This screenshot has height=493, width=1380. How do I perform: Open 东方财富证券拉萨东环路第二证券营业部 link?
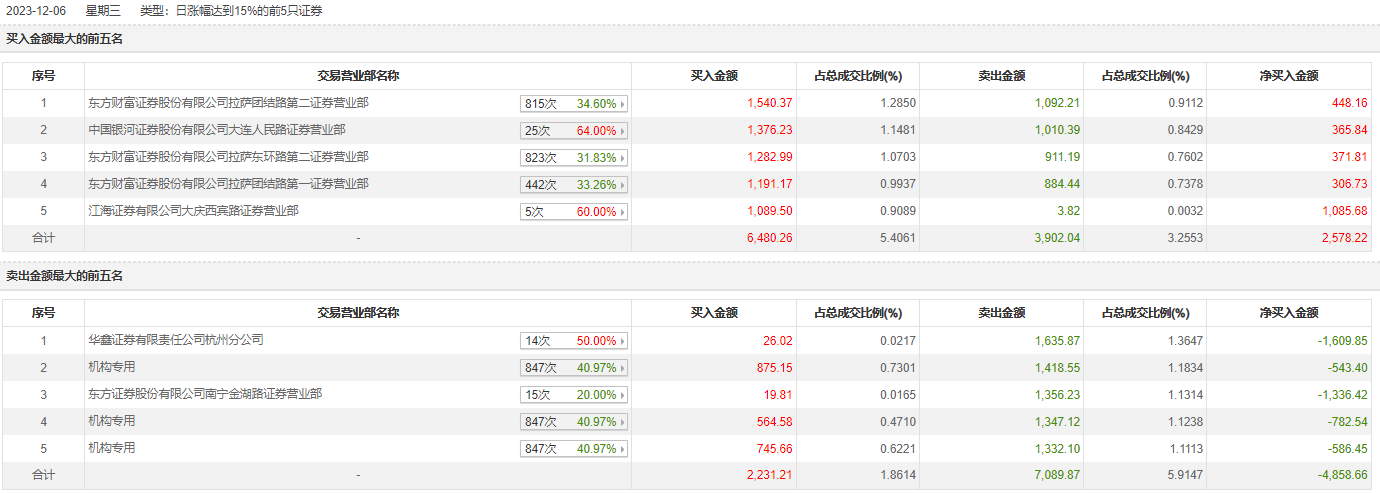(x=228, y=157)
